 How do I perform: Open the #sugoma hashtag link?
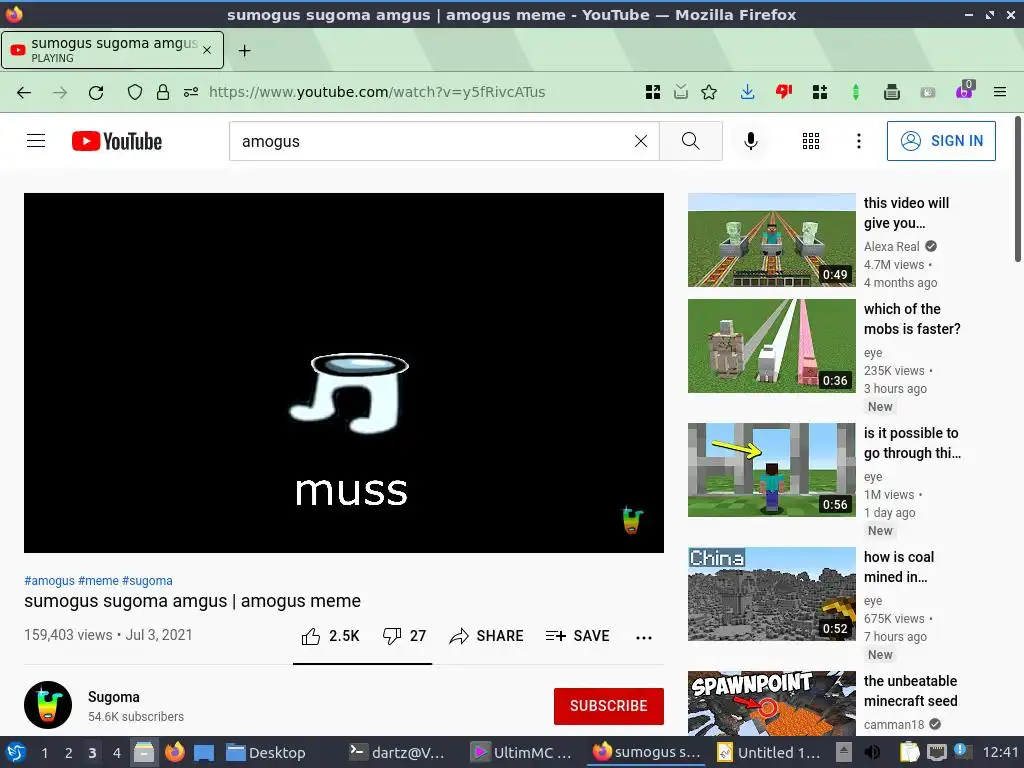coord(148,581)
